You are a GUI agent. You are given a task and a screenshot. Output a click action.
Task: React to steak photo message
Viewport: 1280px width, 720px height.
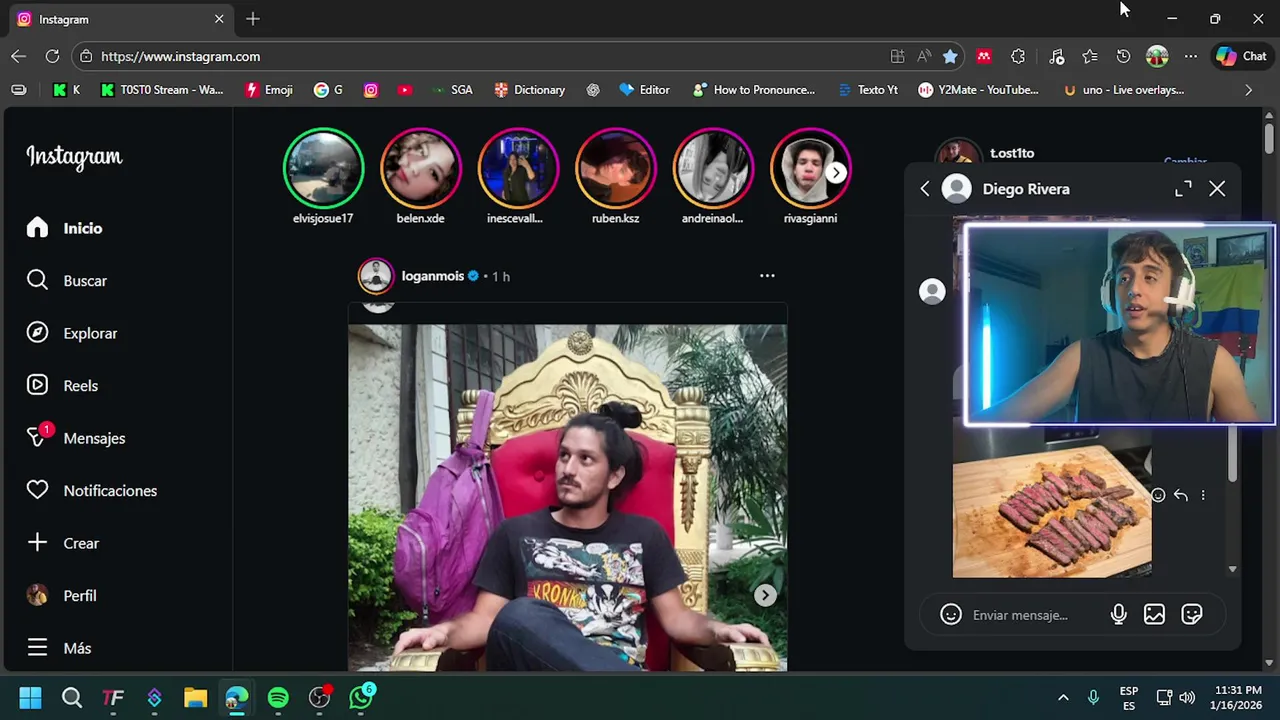click(1158, 495)
